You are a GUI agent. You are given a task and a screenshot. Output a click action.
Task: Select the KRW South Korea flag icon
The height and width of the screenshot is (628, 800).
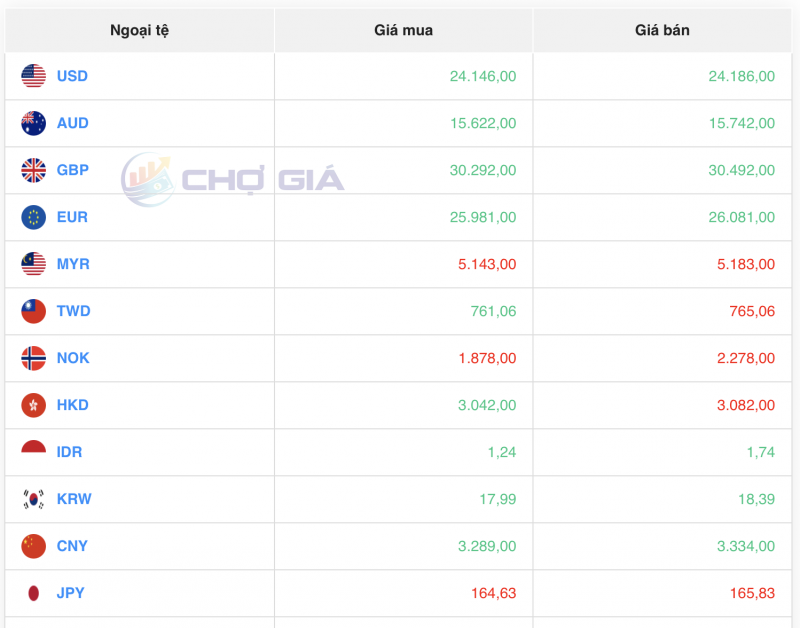(31, 499)
